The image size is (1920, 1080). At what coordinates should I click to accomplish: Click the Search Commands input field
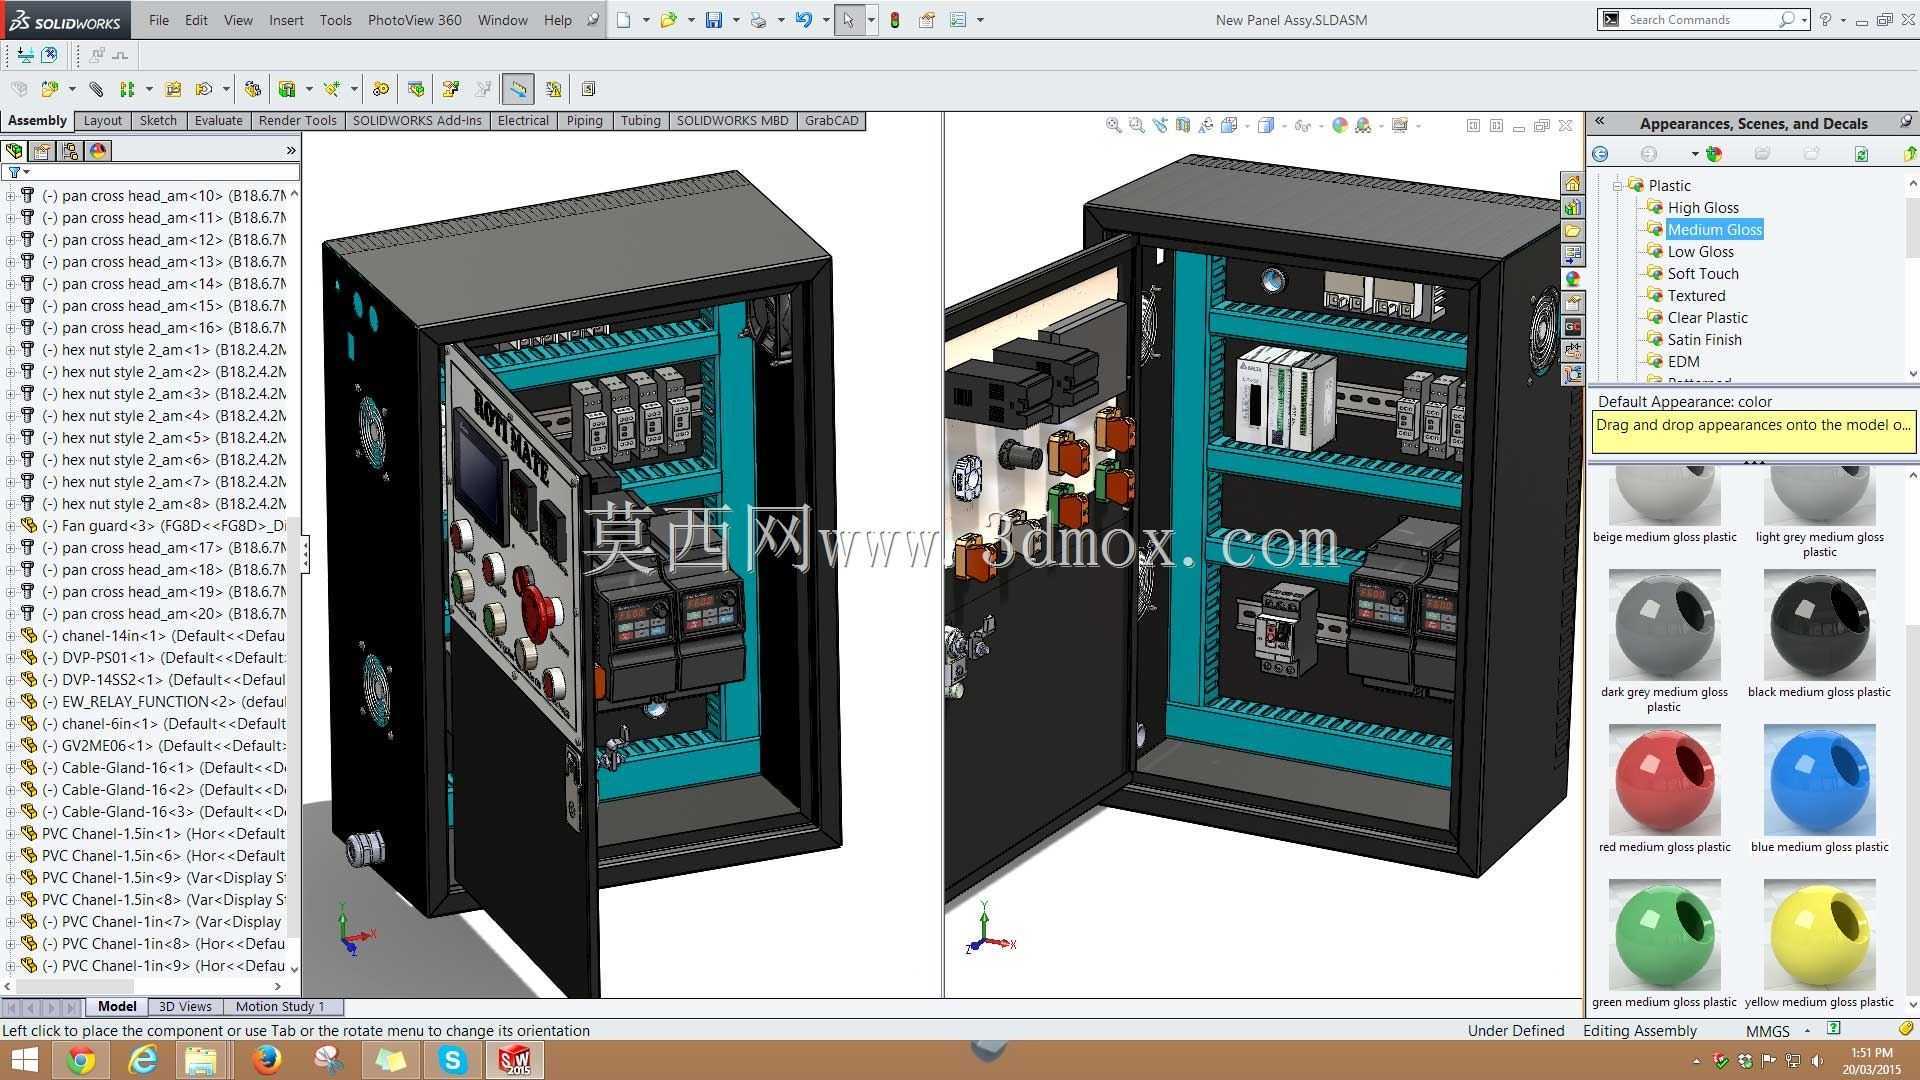1700,20
